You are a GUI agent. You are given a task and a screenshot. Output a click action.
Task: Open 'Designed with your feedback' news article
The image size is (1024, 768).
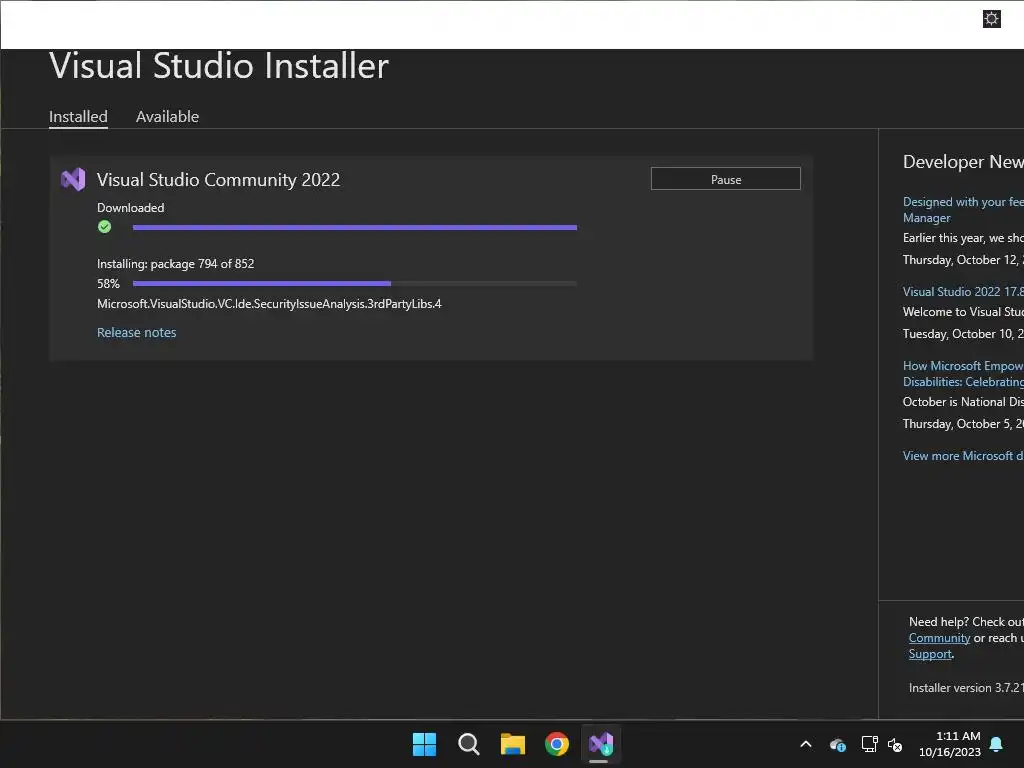click(x=963, y=210)
